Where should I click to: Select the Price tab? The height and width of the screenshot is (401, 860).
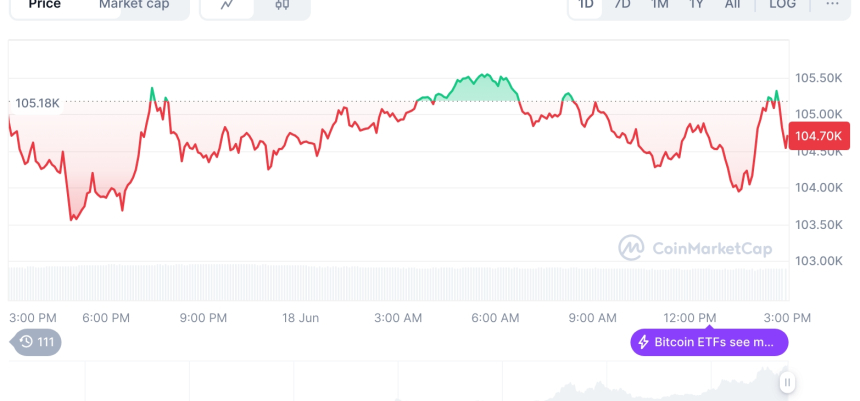coord(44,5)
